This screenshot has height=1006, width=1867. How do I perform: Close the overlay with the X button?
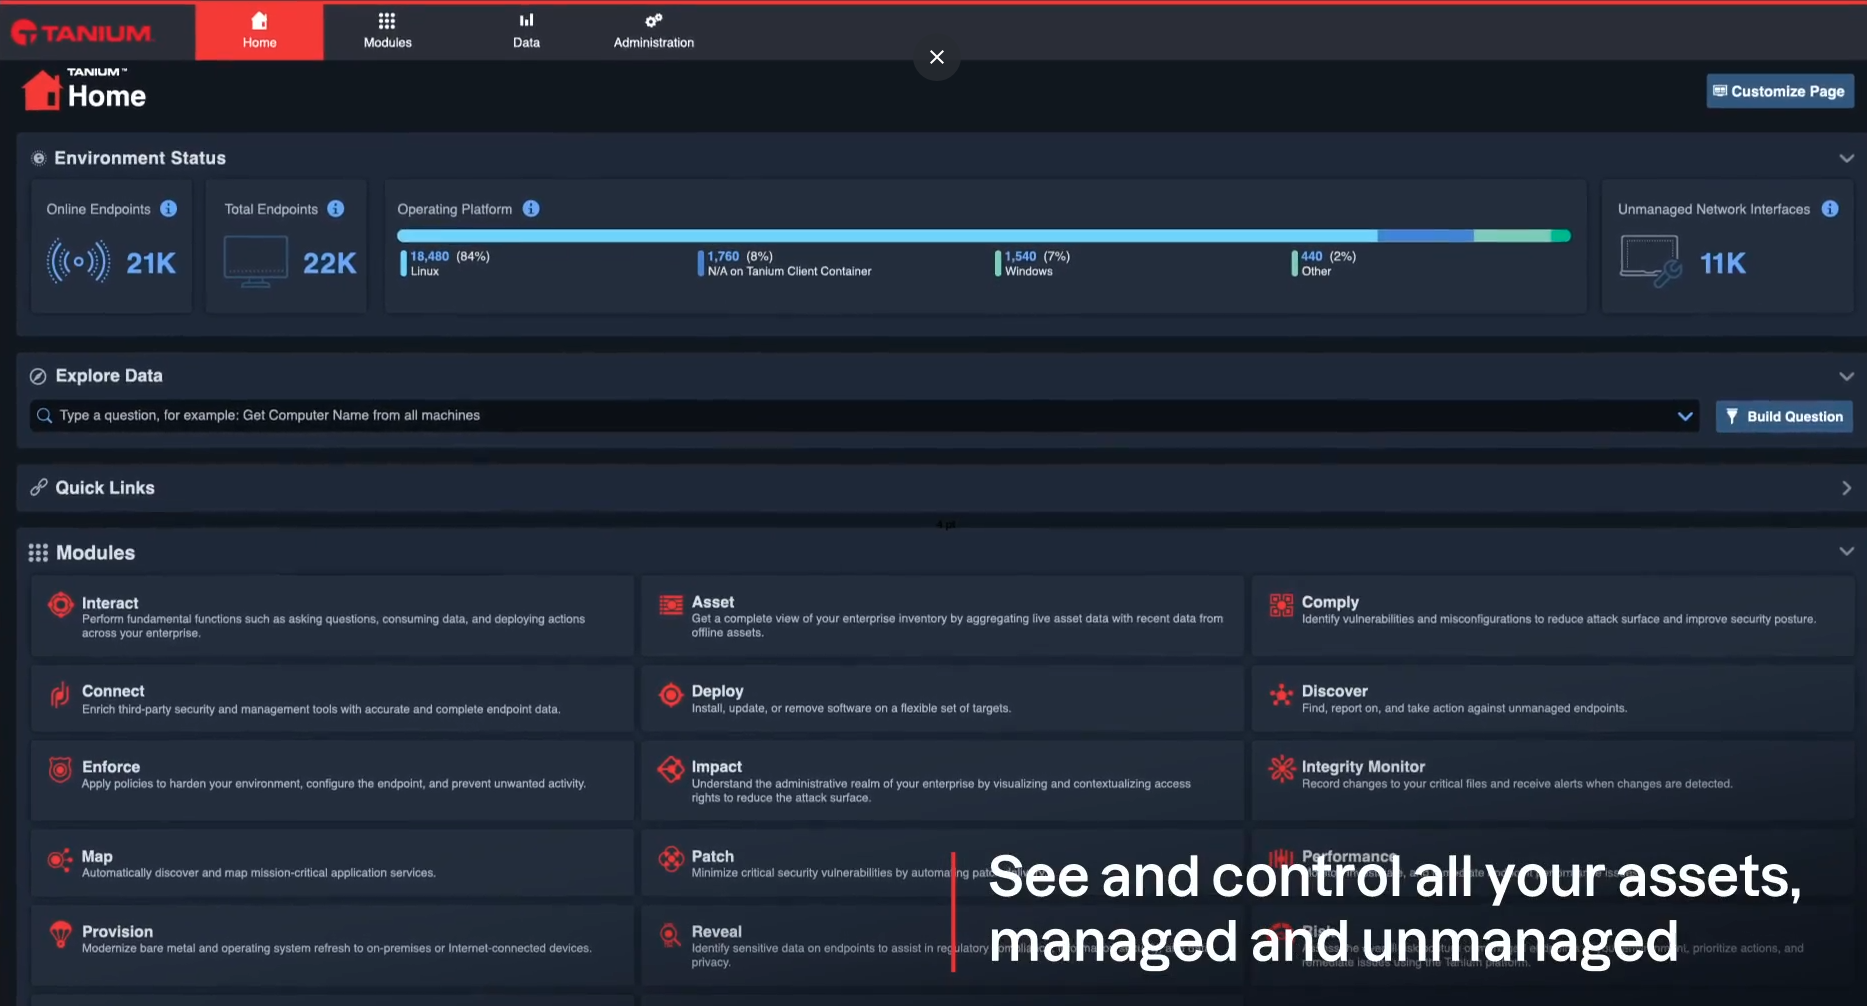point(936,57)
